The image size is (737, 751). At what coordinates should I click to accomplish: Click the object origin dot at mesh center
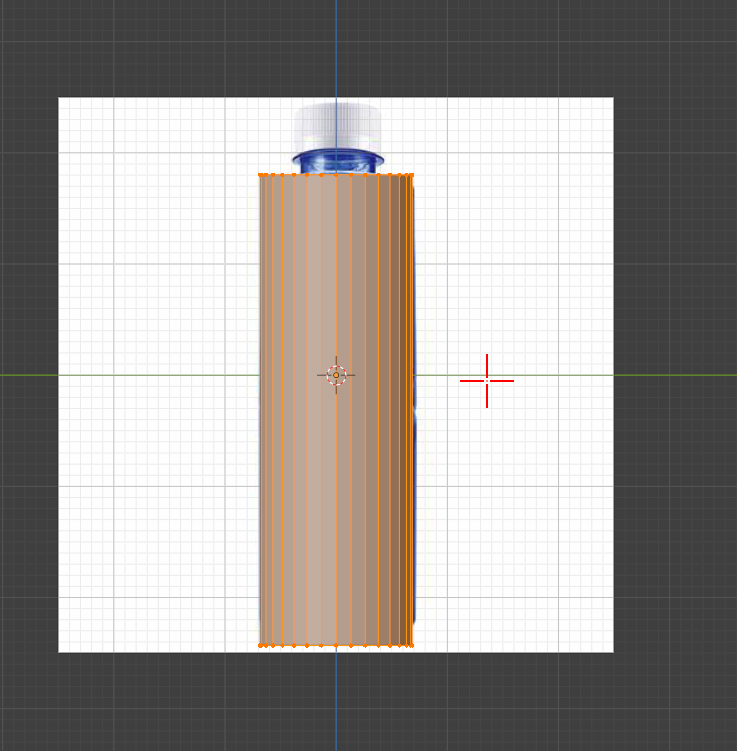(336, 376)
